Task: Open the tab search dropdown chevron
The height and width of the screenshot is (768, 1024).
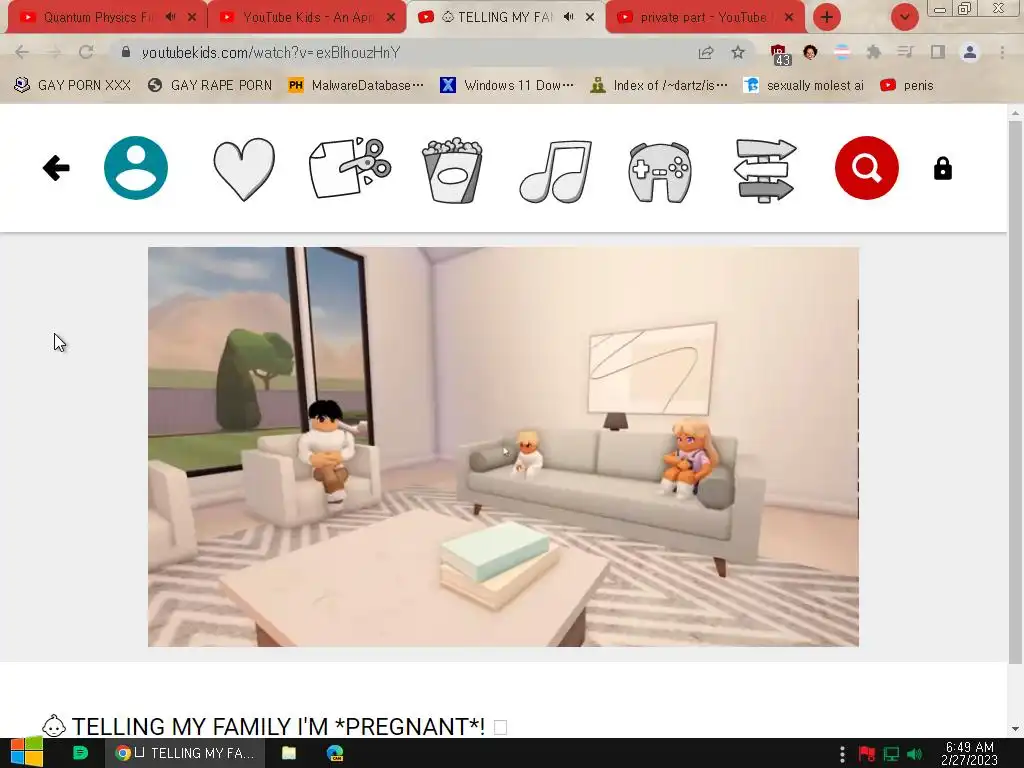Action: pyautogui.click(x=904, y=17)
